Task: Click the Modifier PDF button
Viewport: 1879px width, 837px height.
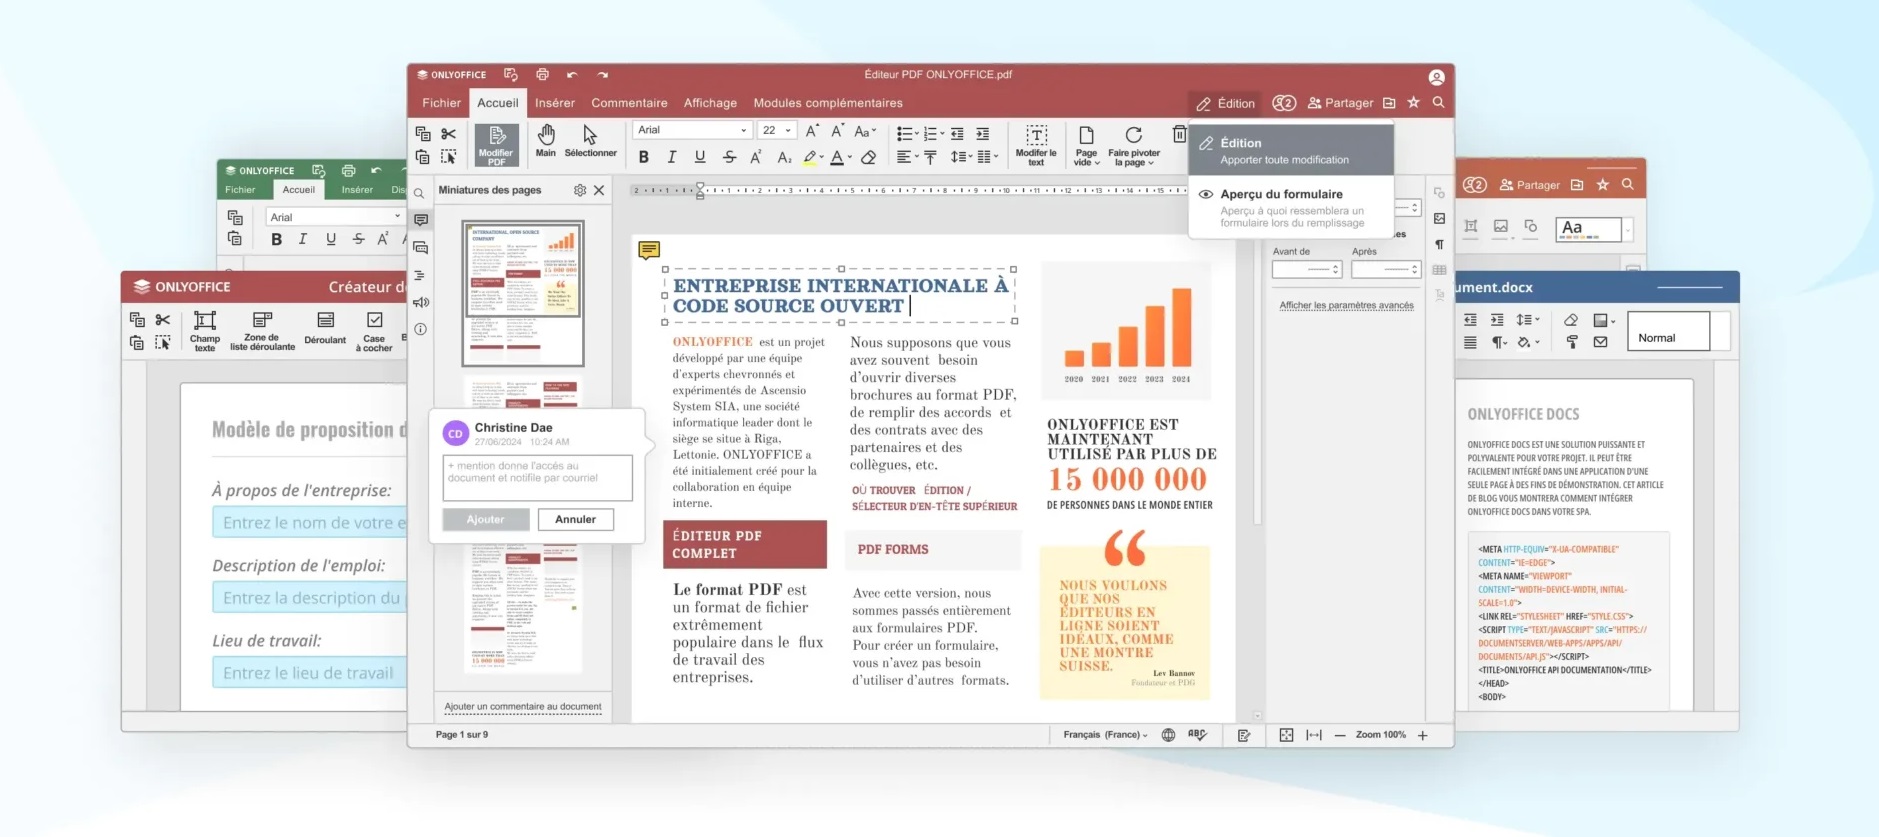Action: 496,145
